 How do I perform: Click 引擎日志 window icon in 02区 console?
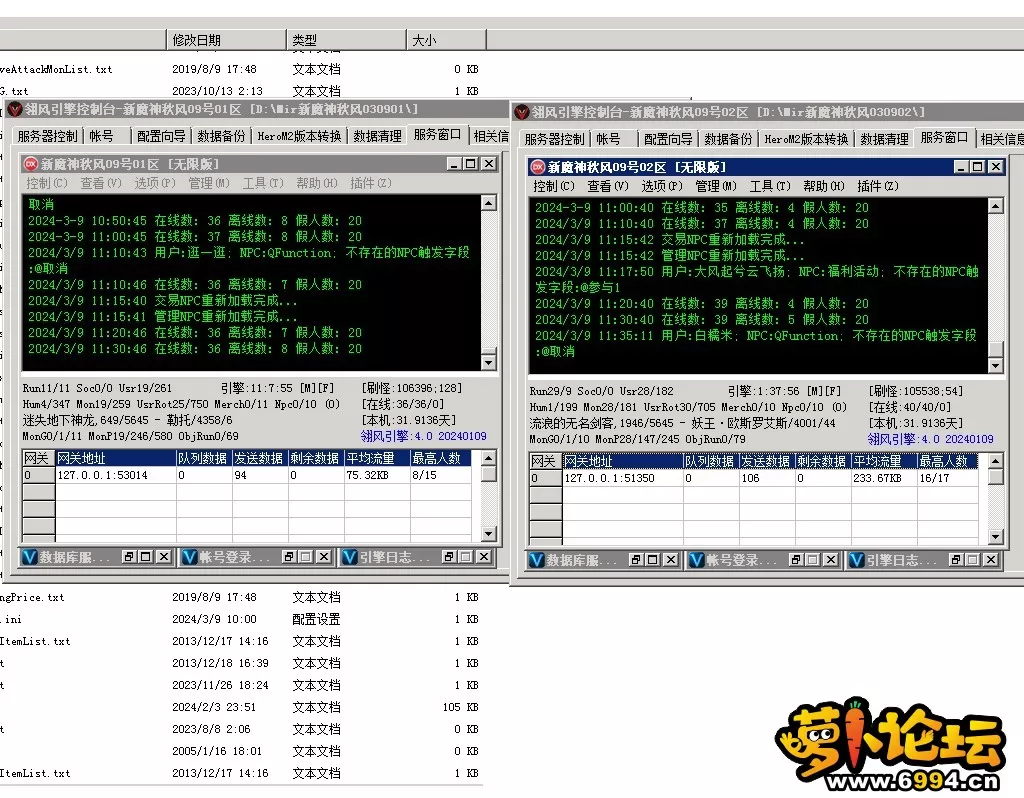[856, 560]
